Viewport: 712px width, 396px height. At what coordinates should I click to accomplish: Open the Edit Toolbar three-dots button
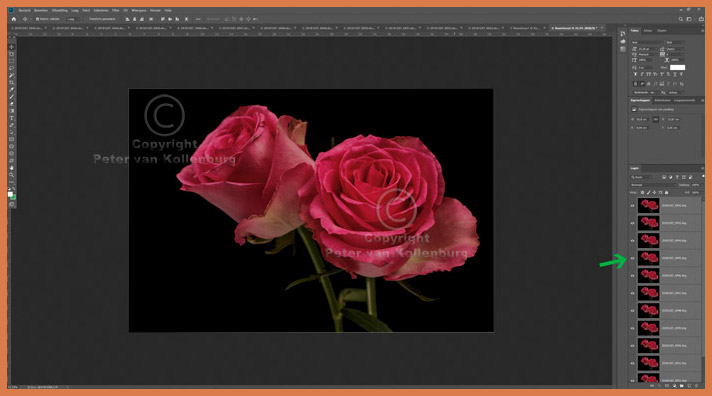(x=11, y=182)
